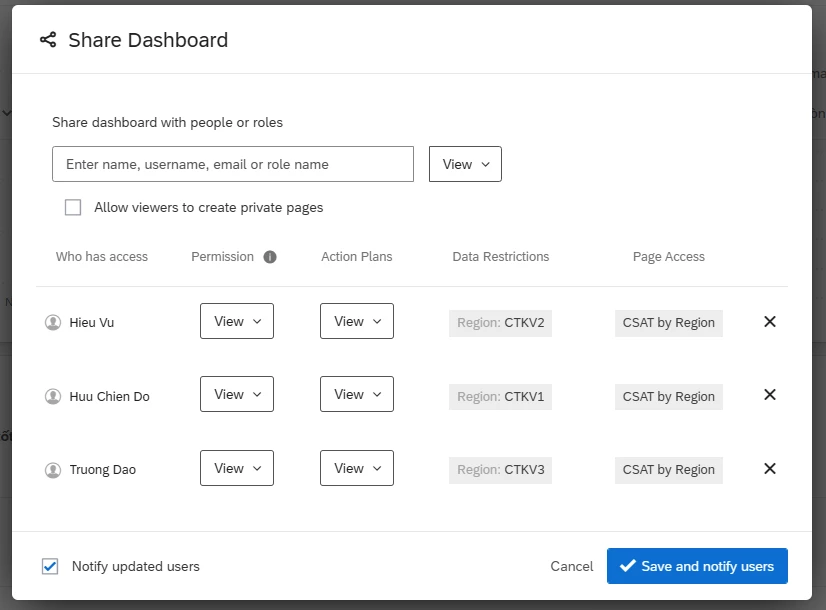Remove Hieu Vu's access with X

770,322
